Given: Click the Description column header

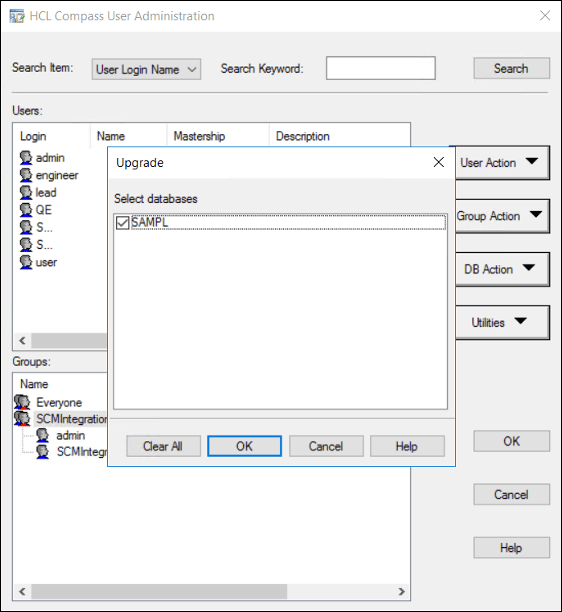Looking at the screenshot, I should pyautogui.click(x=339, y=136).
